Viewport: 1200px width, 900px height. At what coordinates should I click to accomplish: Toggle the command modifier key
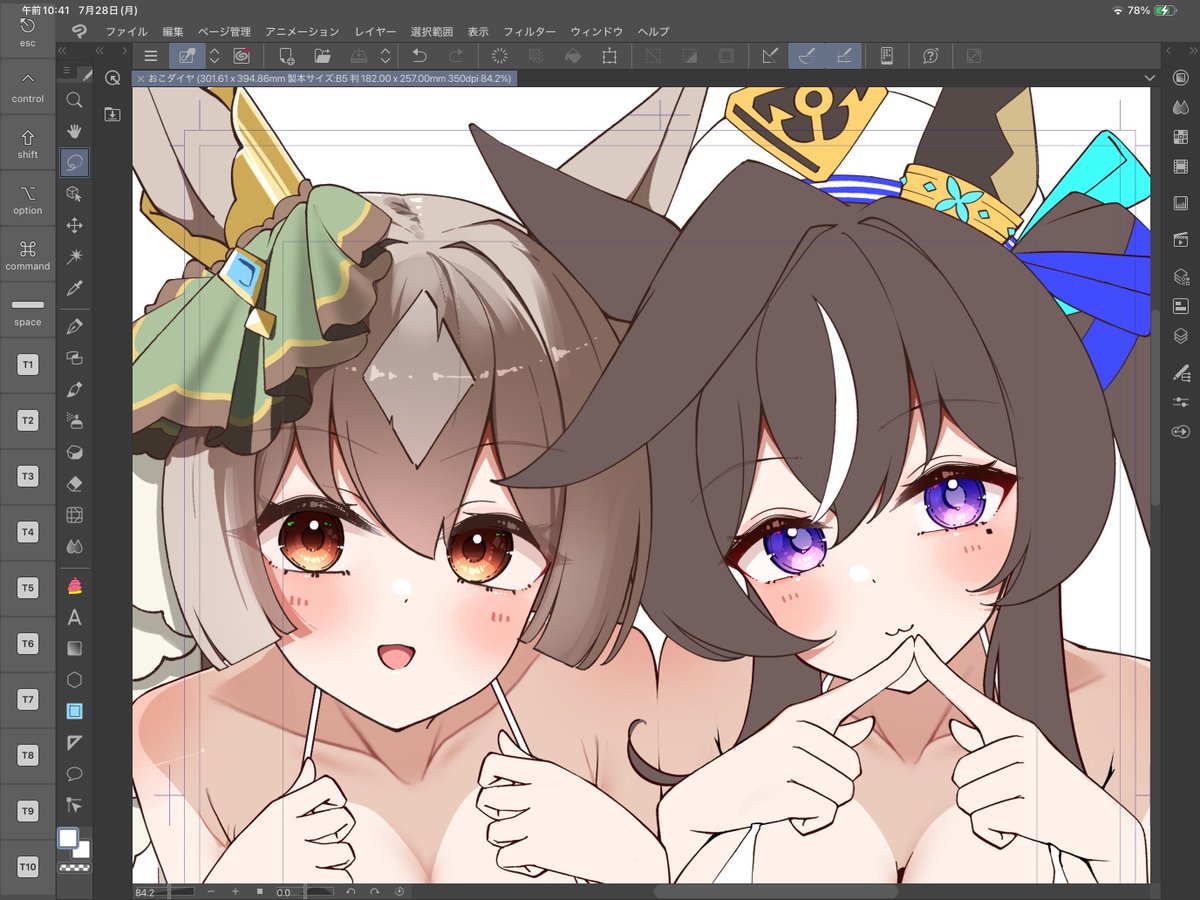click(28, 256)
